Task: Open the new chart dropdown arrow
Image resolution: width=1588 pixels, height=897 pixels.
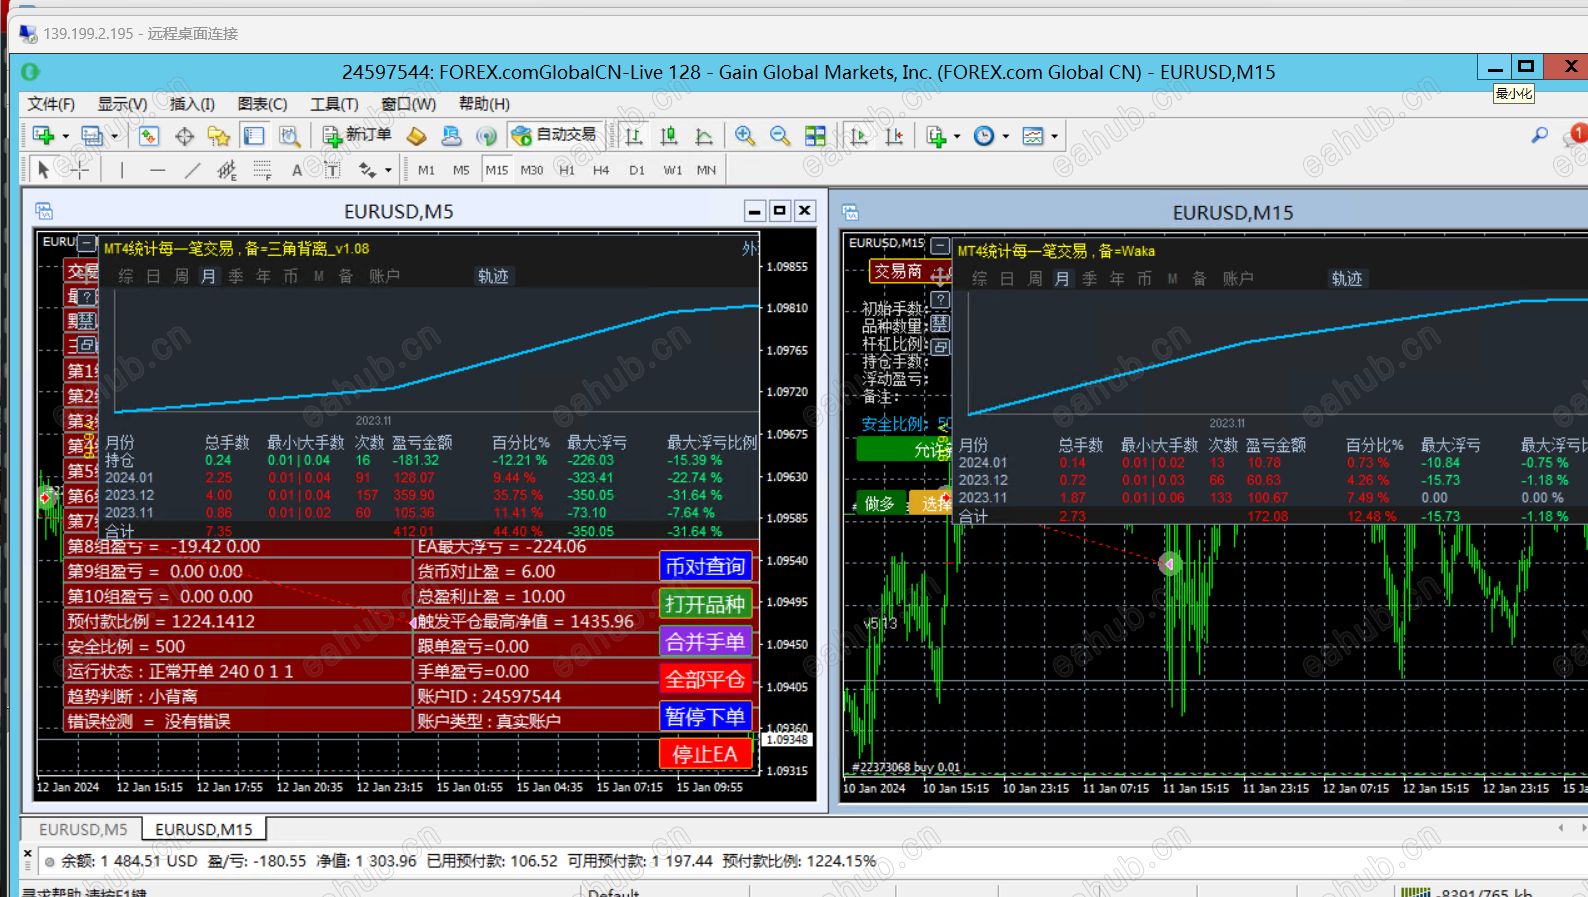Action: pos(66,136)
